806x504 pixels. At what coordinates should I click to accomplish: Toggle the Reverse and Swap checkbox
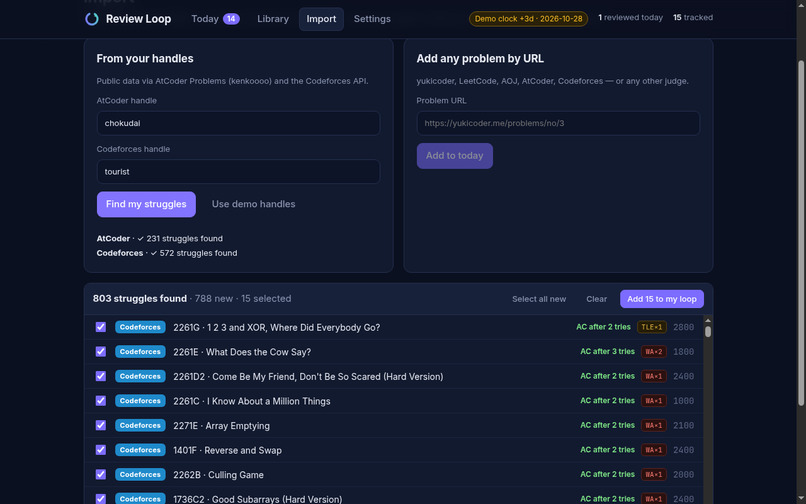tap(101, 450)
